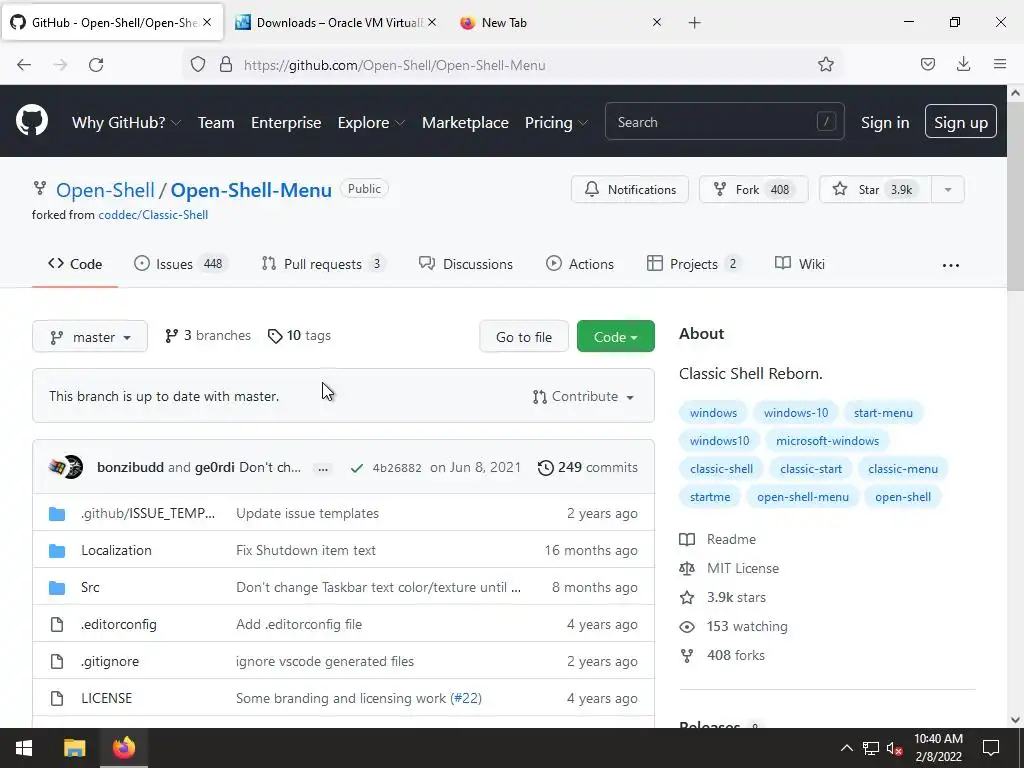1024x768 pixels.
Task: Select the Code repository tab
Action: tap(75, 264)
